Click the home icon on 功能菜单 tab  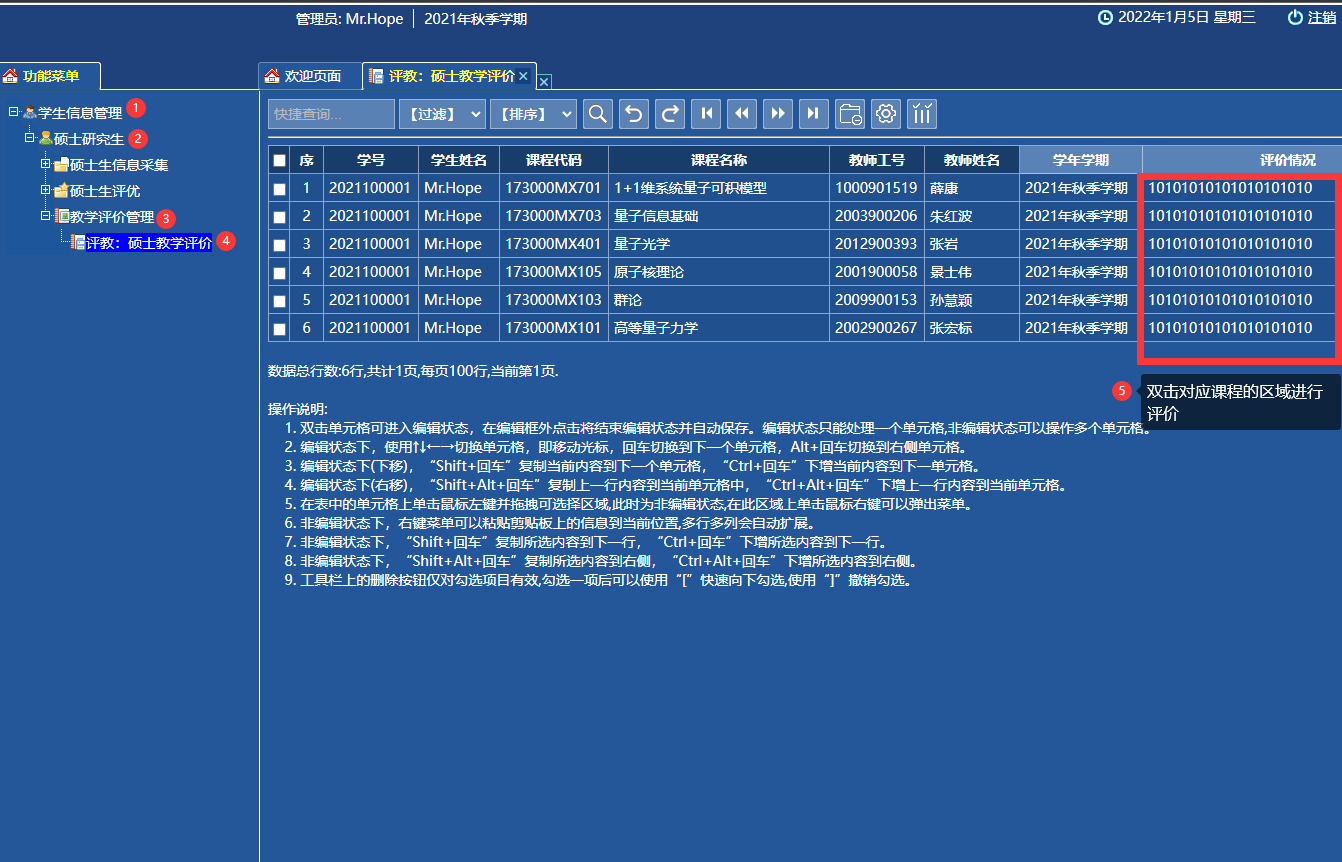10,76
